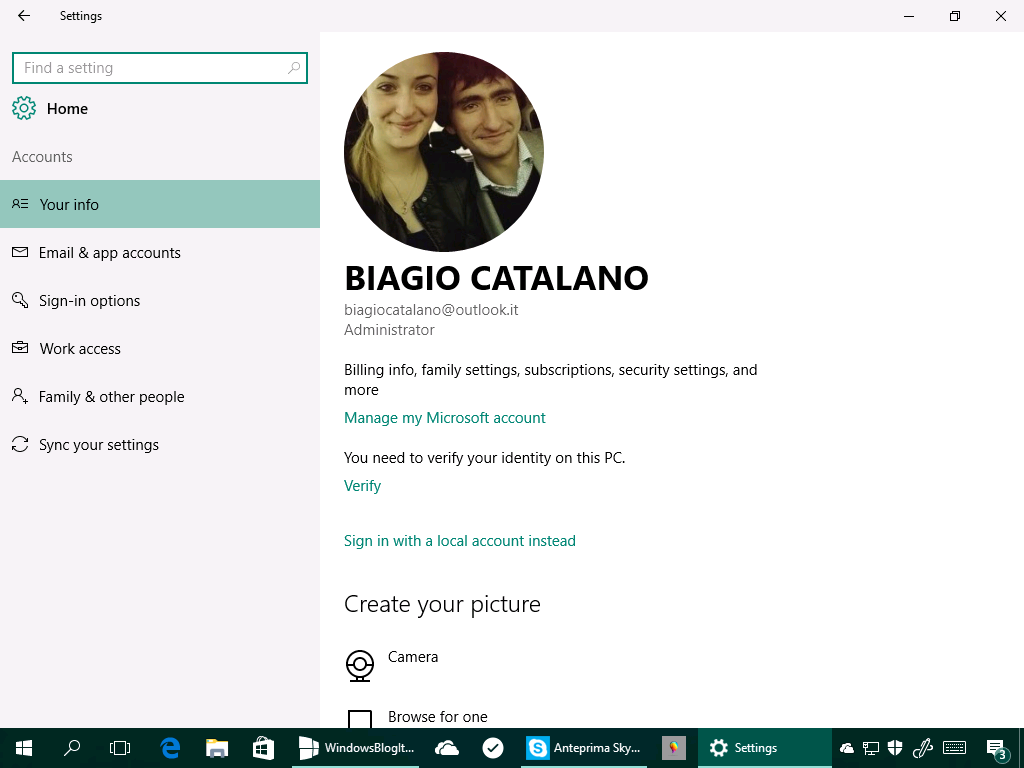Open Home via the gear icon
The width and height of the screenshot is (1024, 768).
24,108
